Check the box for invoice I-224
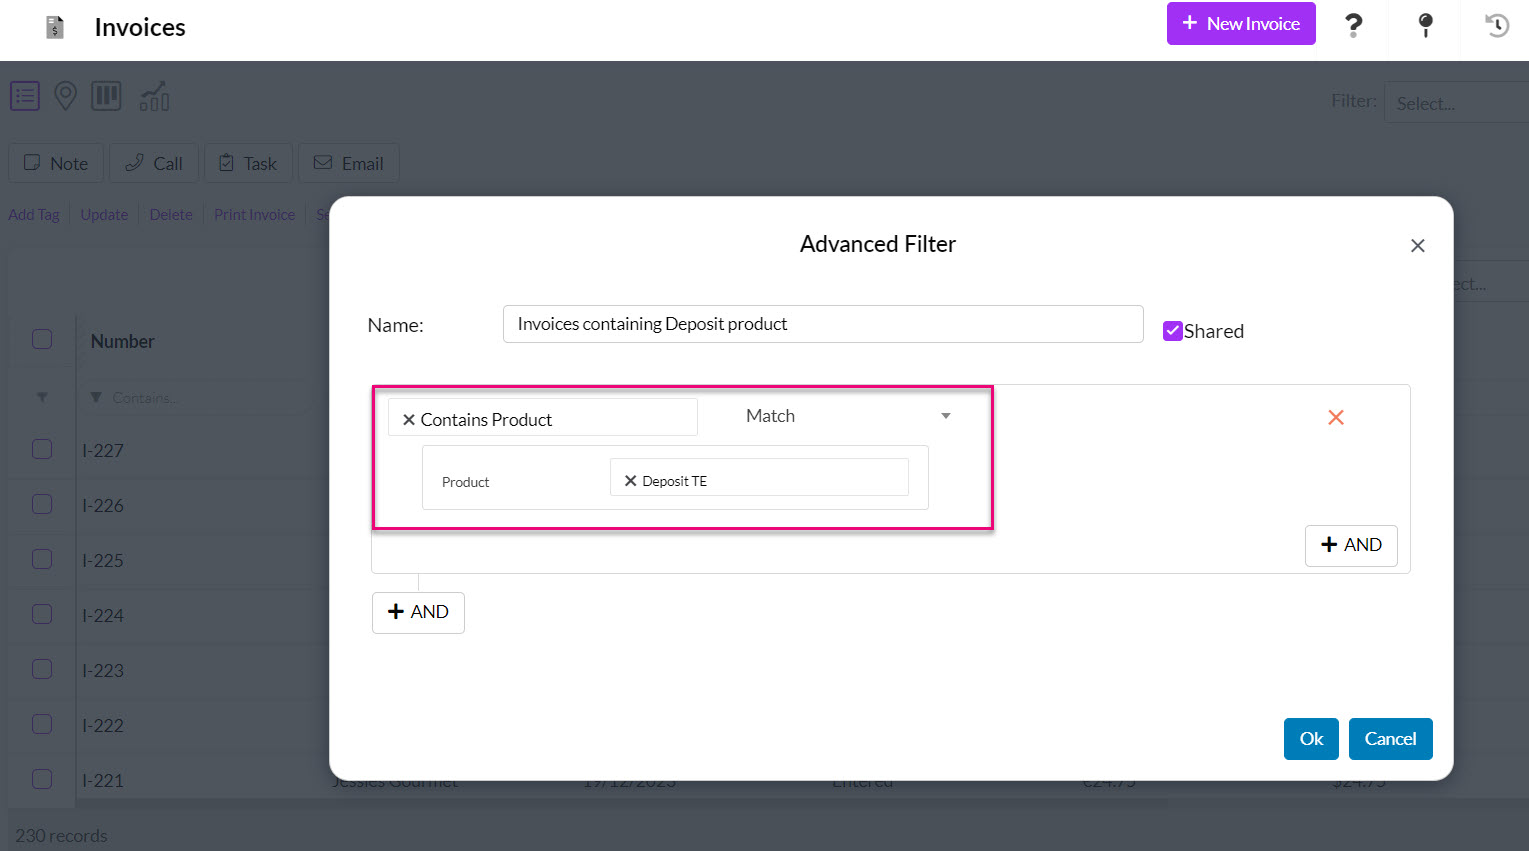 click(42, 614)
